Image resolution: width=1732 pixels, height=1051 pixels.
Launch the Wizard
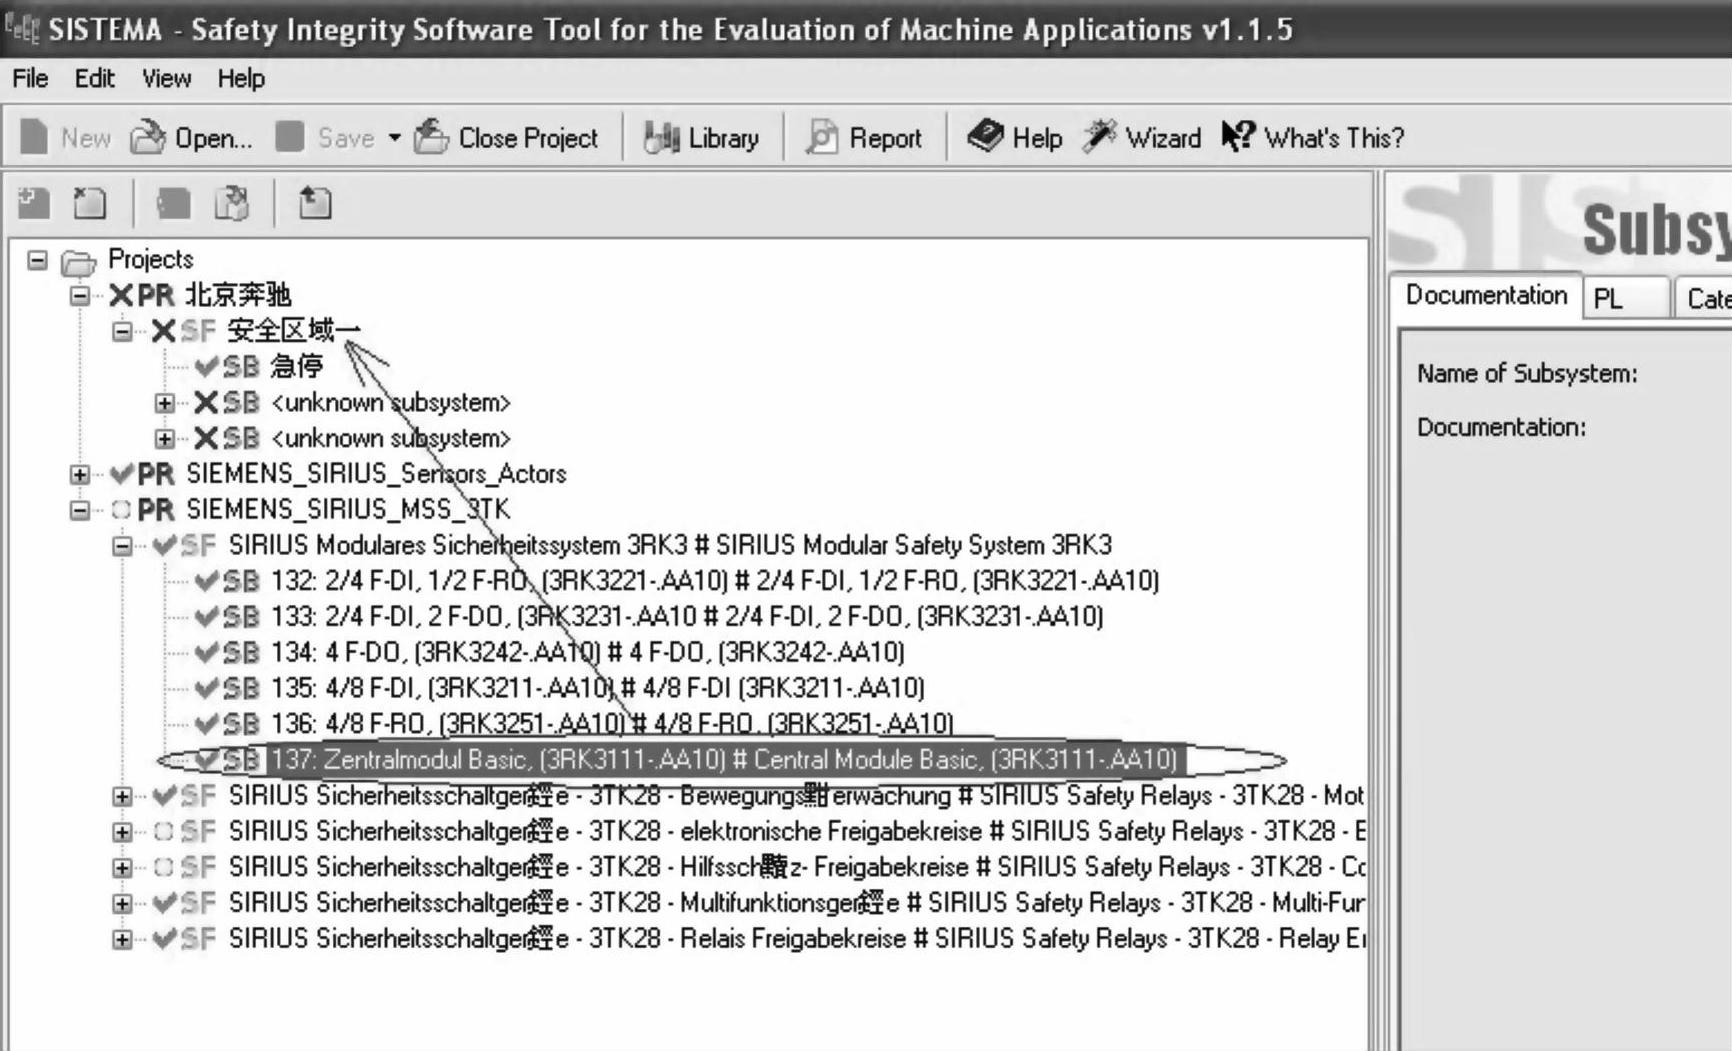(x=1142, y=138)
